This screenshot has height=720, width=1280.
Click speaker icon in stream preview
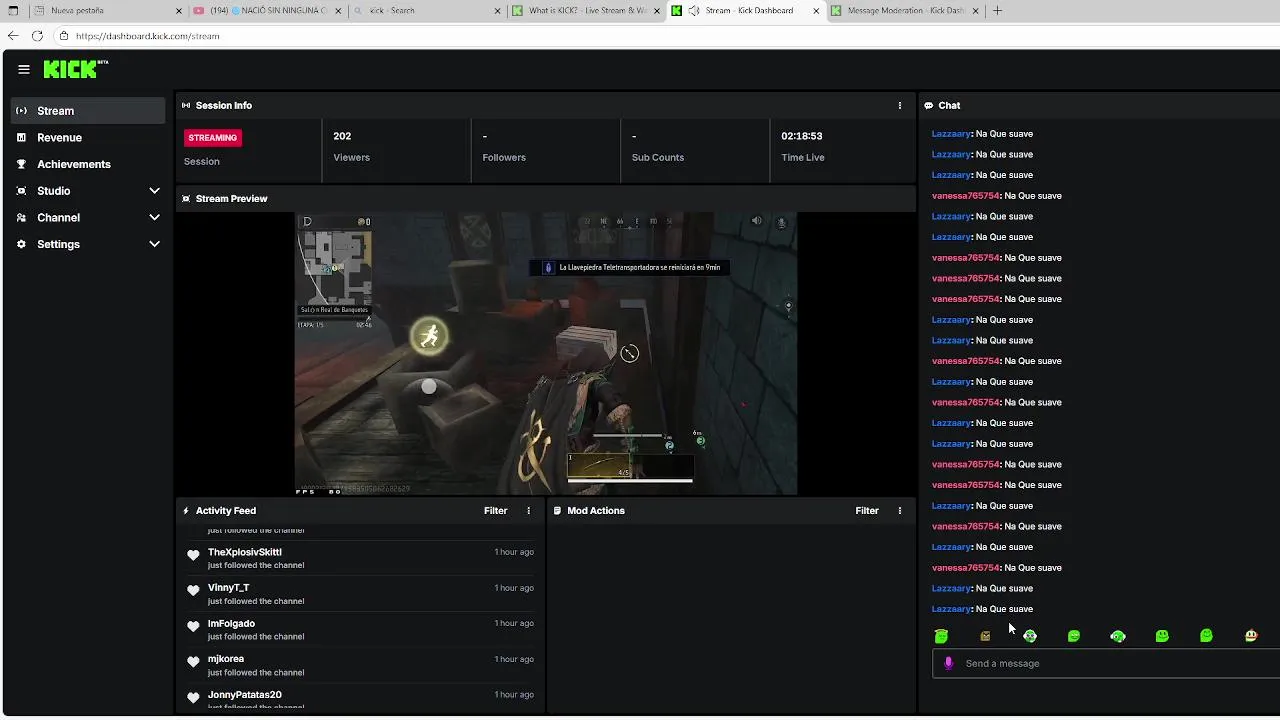(x=756, y=221)
